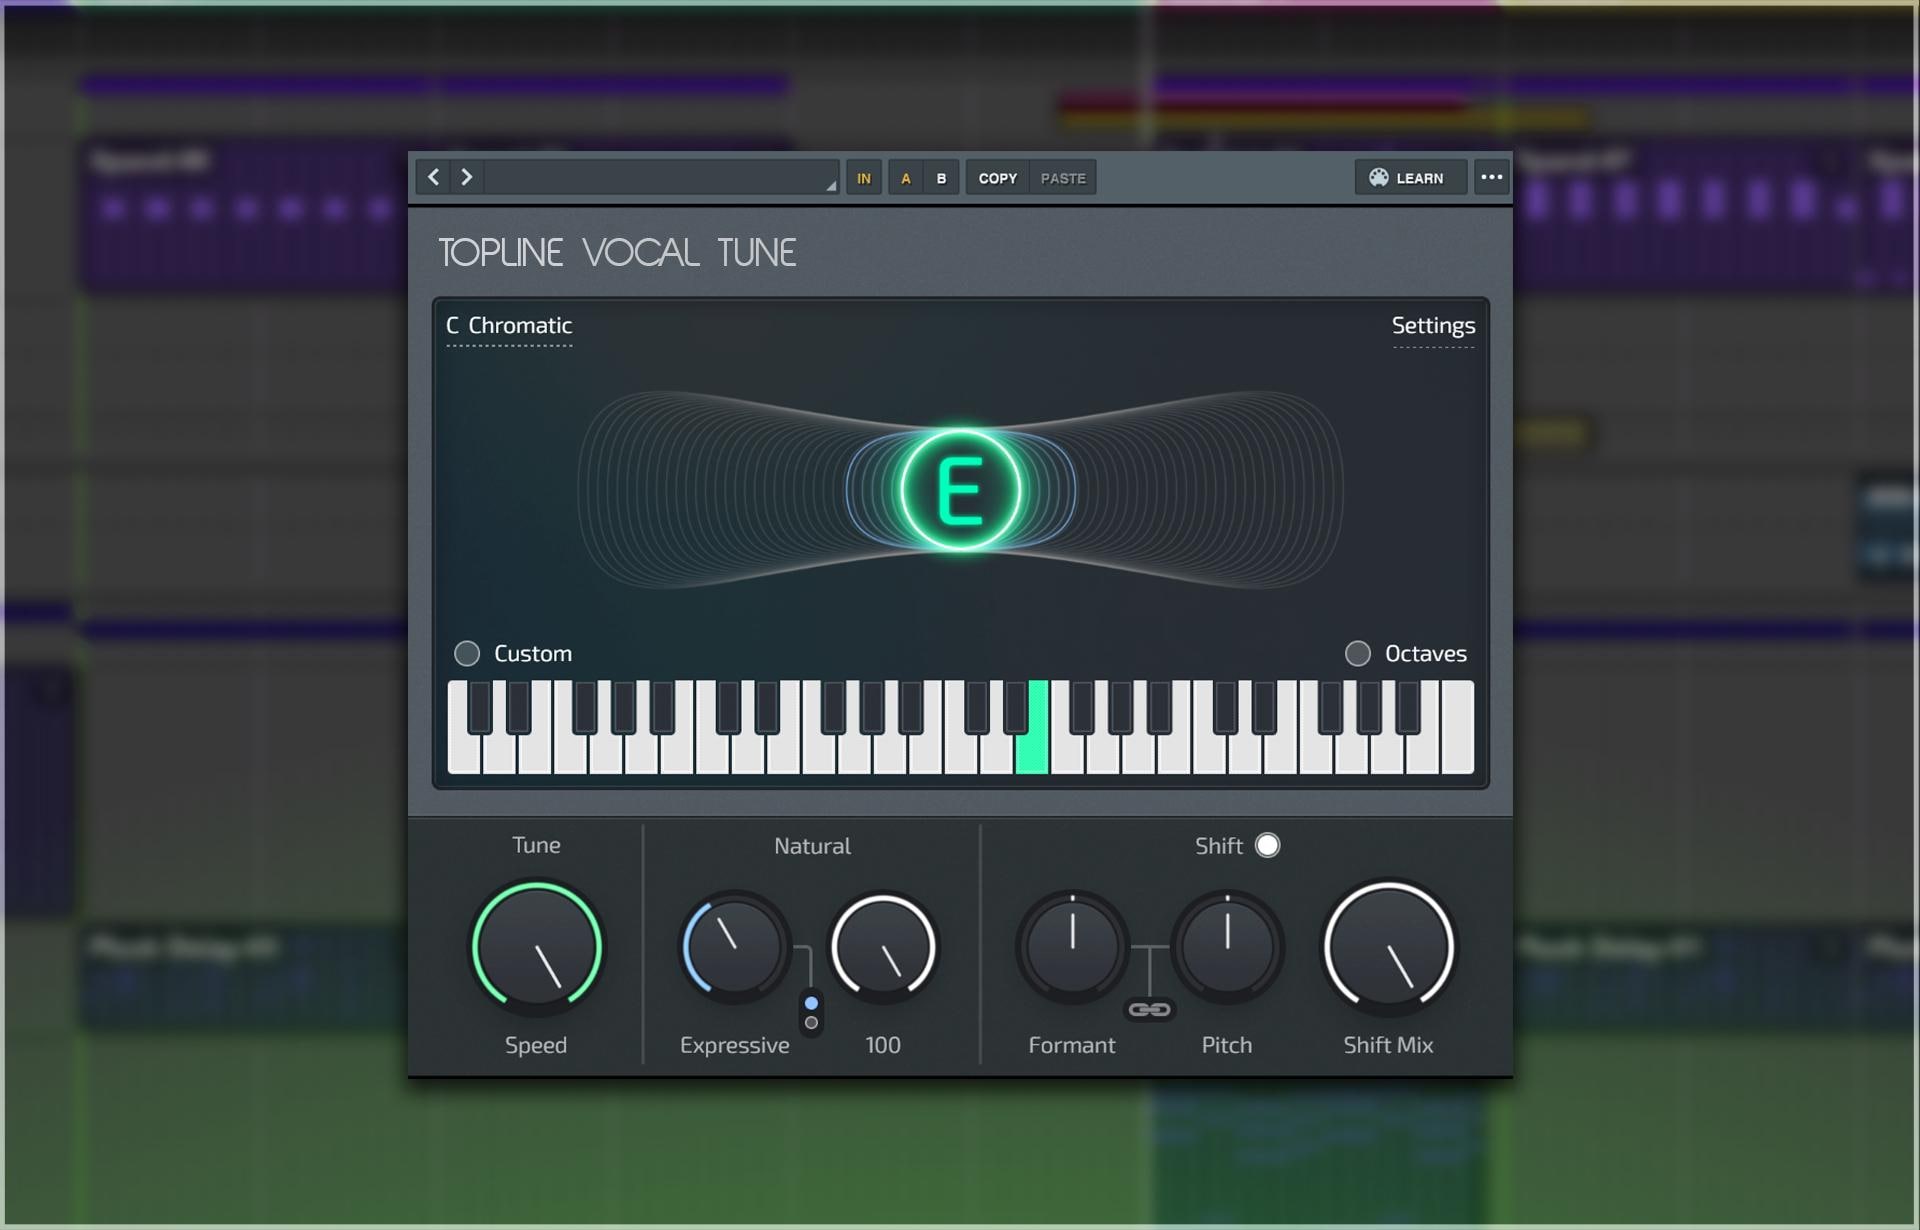
Task: Click the Shift Mix knob
Action: 1388,946
